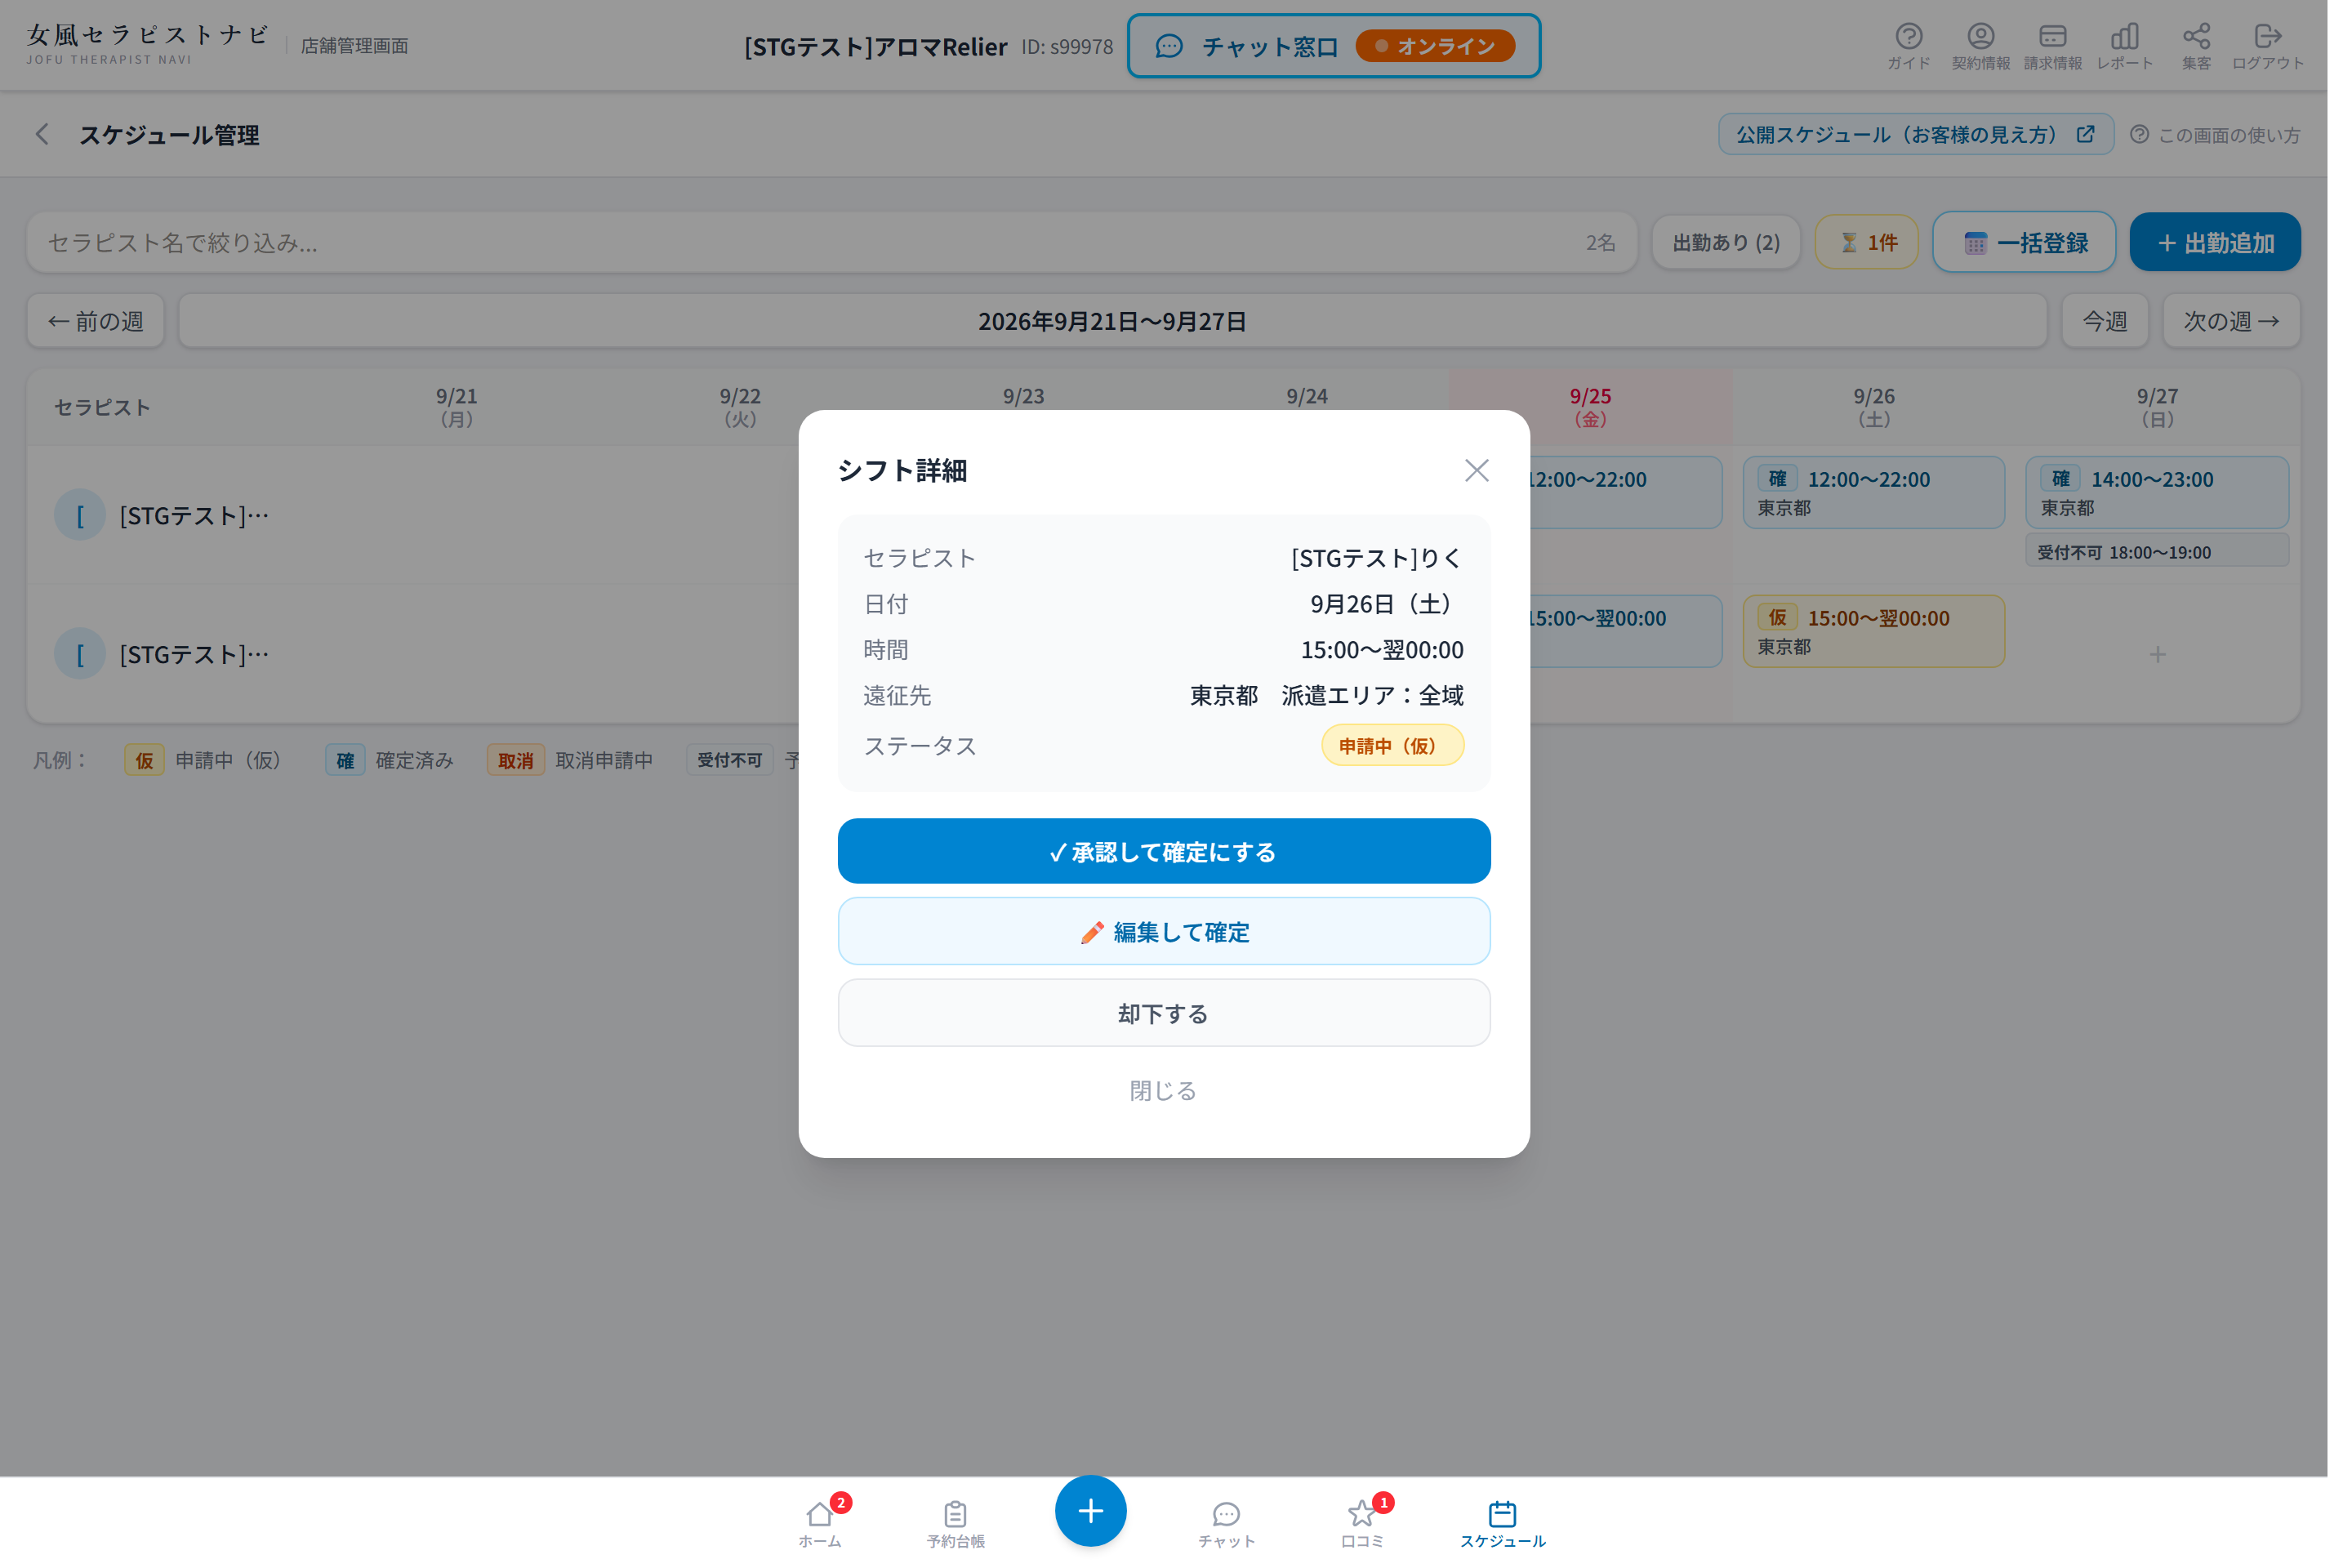The image size is (2352, 1568).
Task: Open 予約台帳 in the bottom navigation
Action: point(956,1524)
